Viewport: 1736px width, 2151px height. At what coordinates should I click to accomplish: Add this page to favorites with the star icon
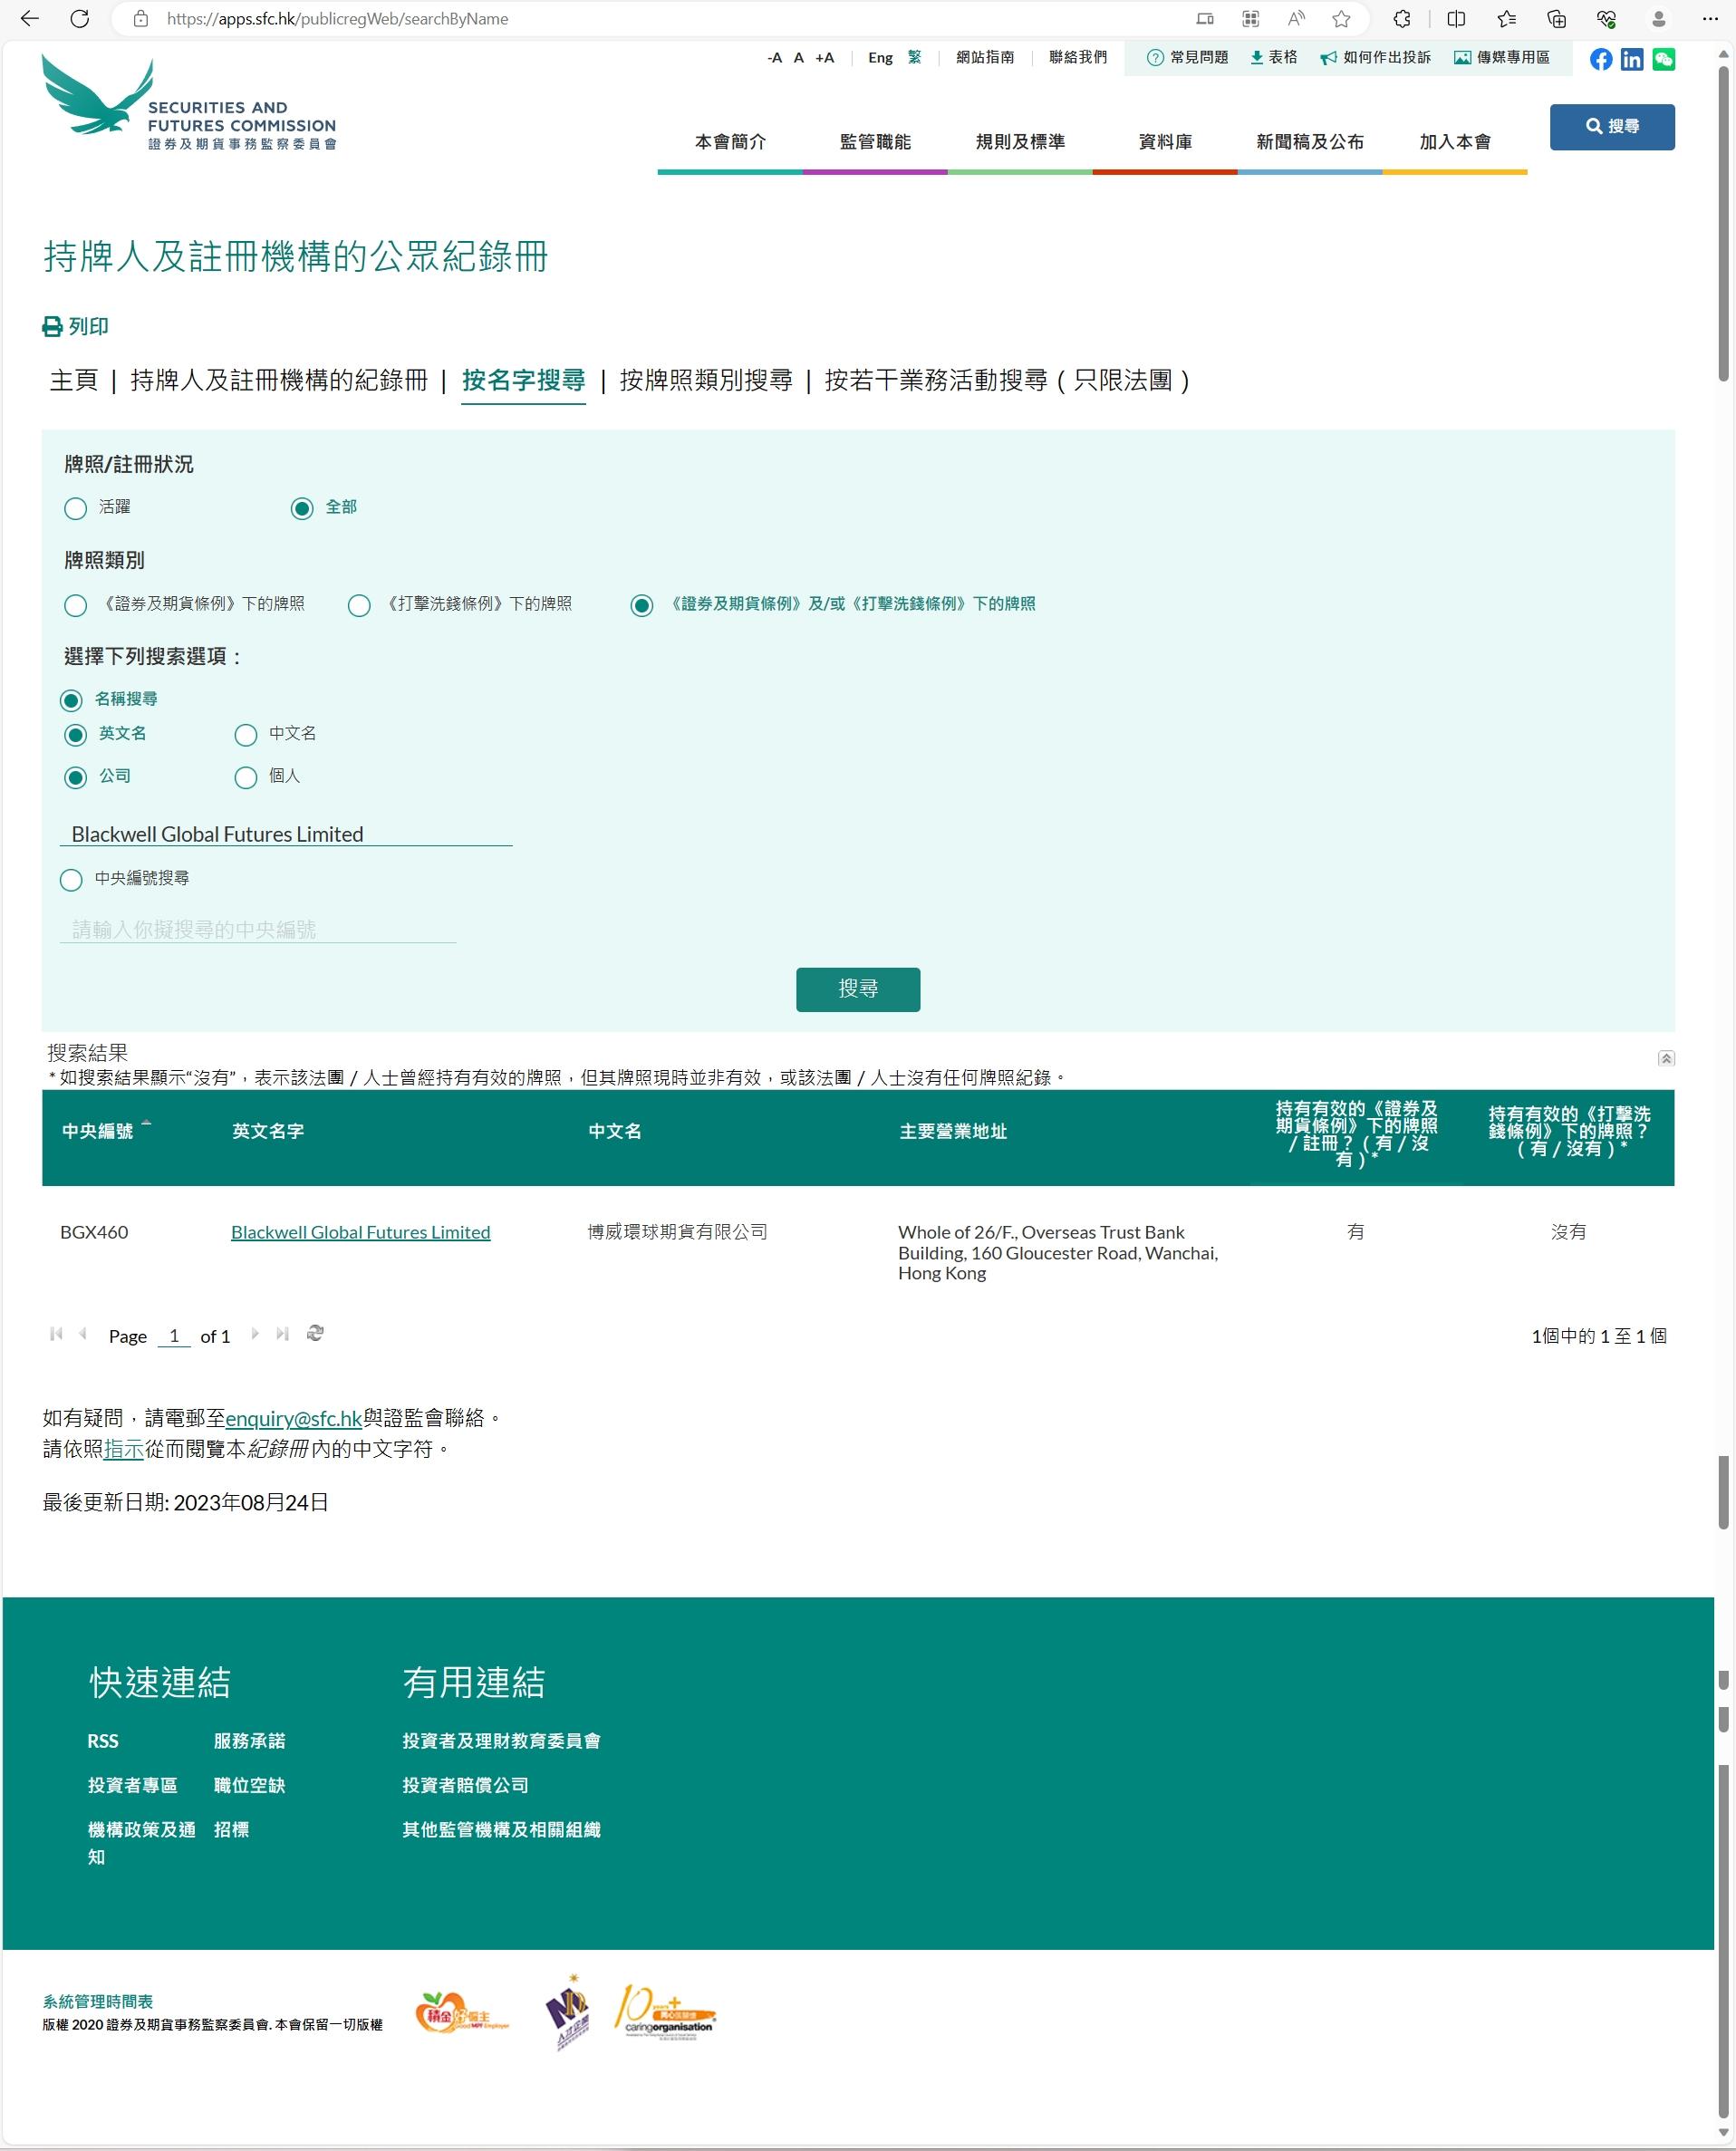click(x=1341, y=18)
